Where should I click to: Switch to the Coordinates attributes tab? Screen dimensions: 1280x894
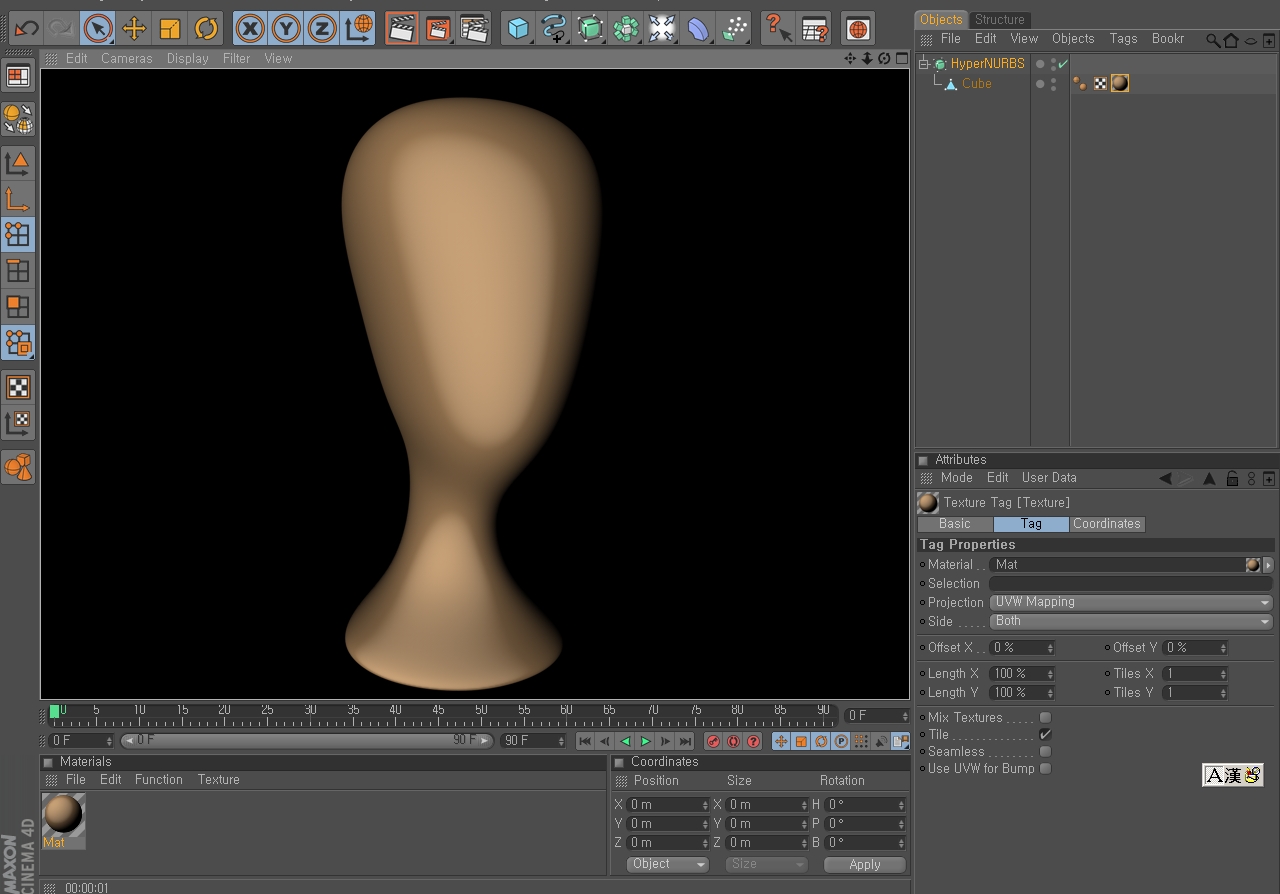tap(1107, 524)
